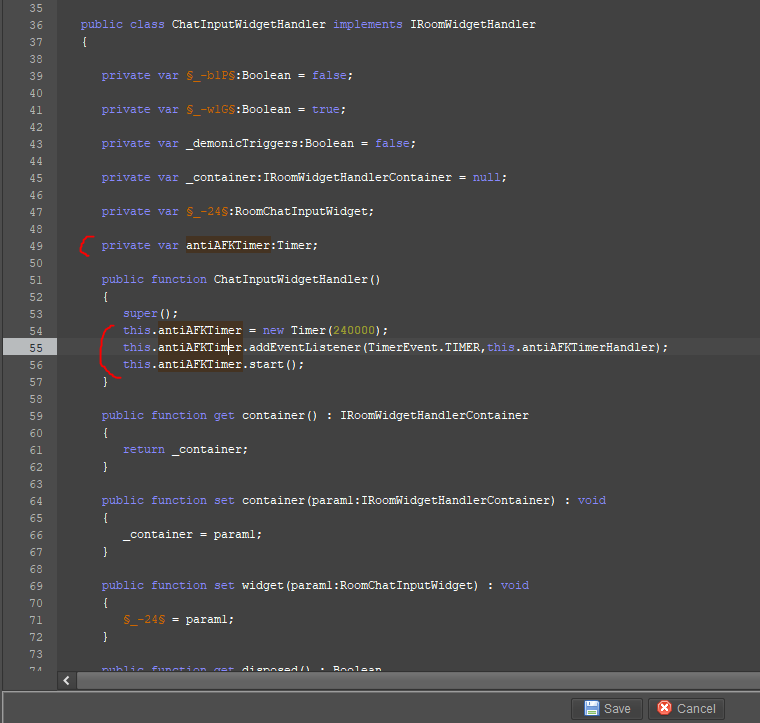Click IRoomWidgetHandler on line 36
Image resolution: width=760 pixels, height=723 pixels.
point(473,25)
